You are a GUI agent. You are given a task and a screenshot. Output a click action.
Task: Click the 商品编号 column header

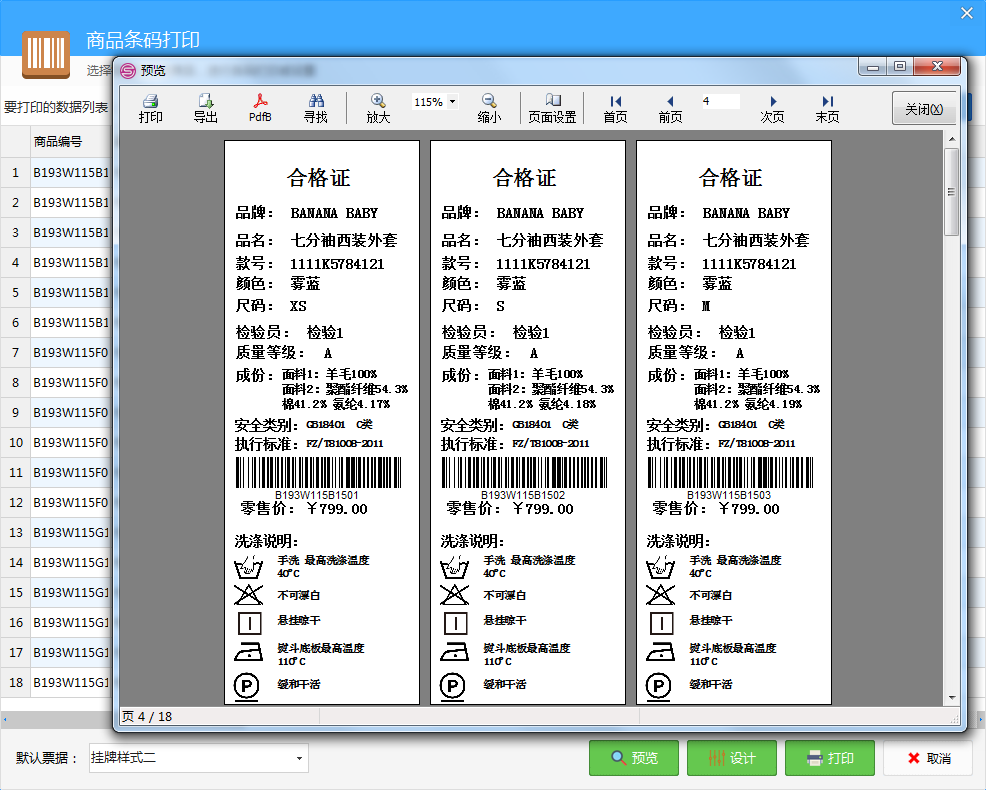pyautogui.click(x=70, y=142)
